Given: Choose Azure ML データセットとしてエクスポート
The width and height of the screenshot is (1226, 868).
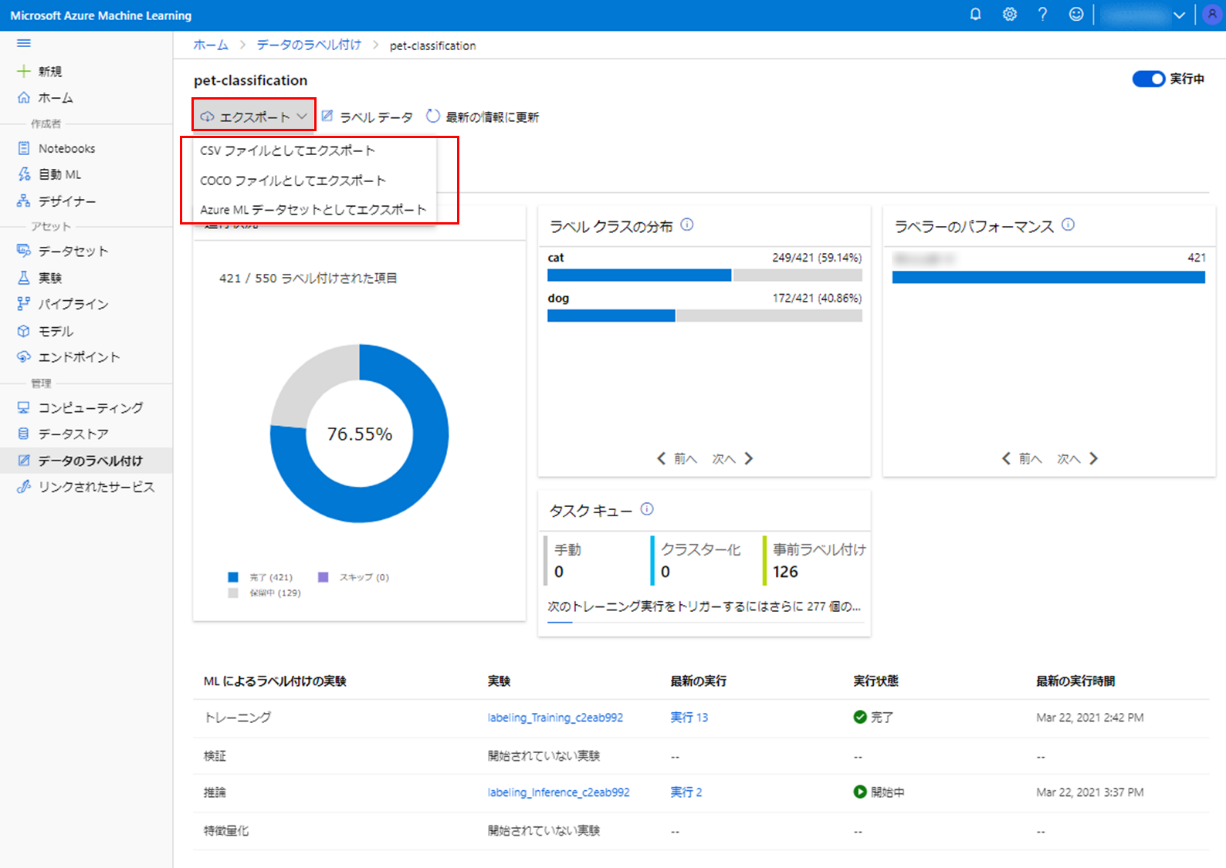Looking at the screenshot, I should [x=313, y=210].
